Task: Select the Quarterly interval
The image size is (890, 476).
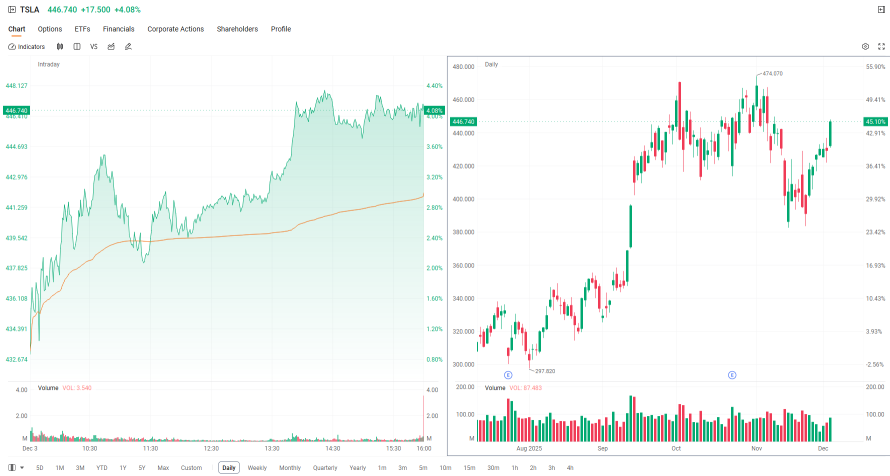Action: coord(325,468)
